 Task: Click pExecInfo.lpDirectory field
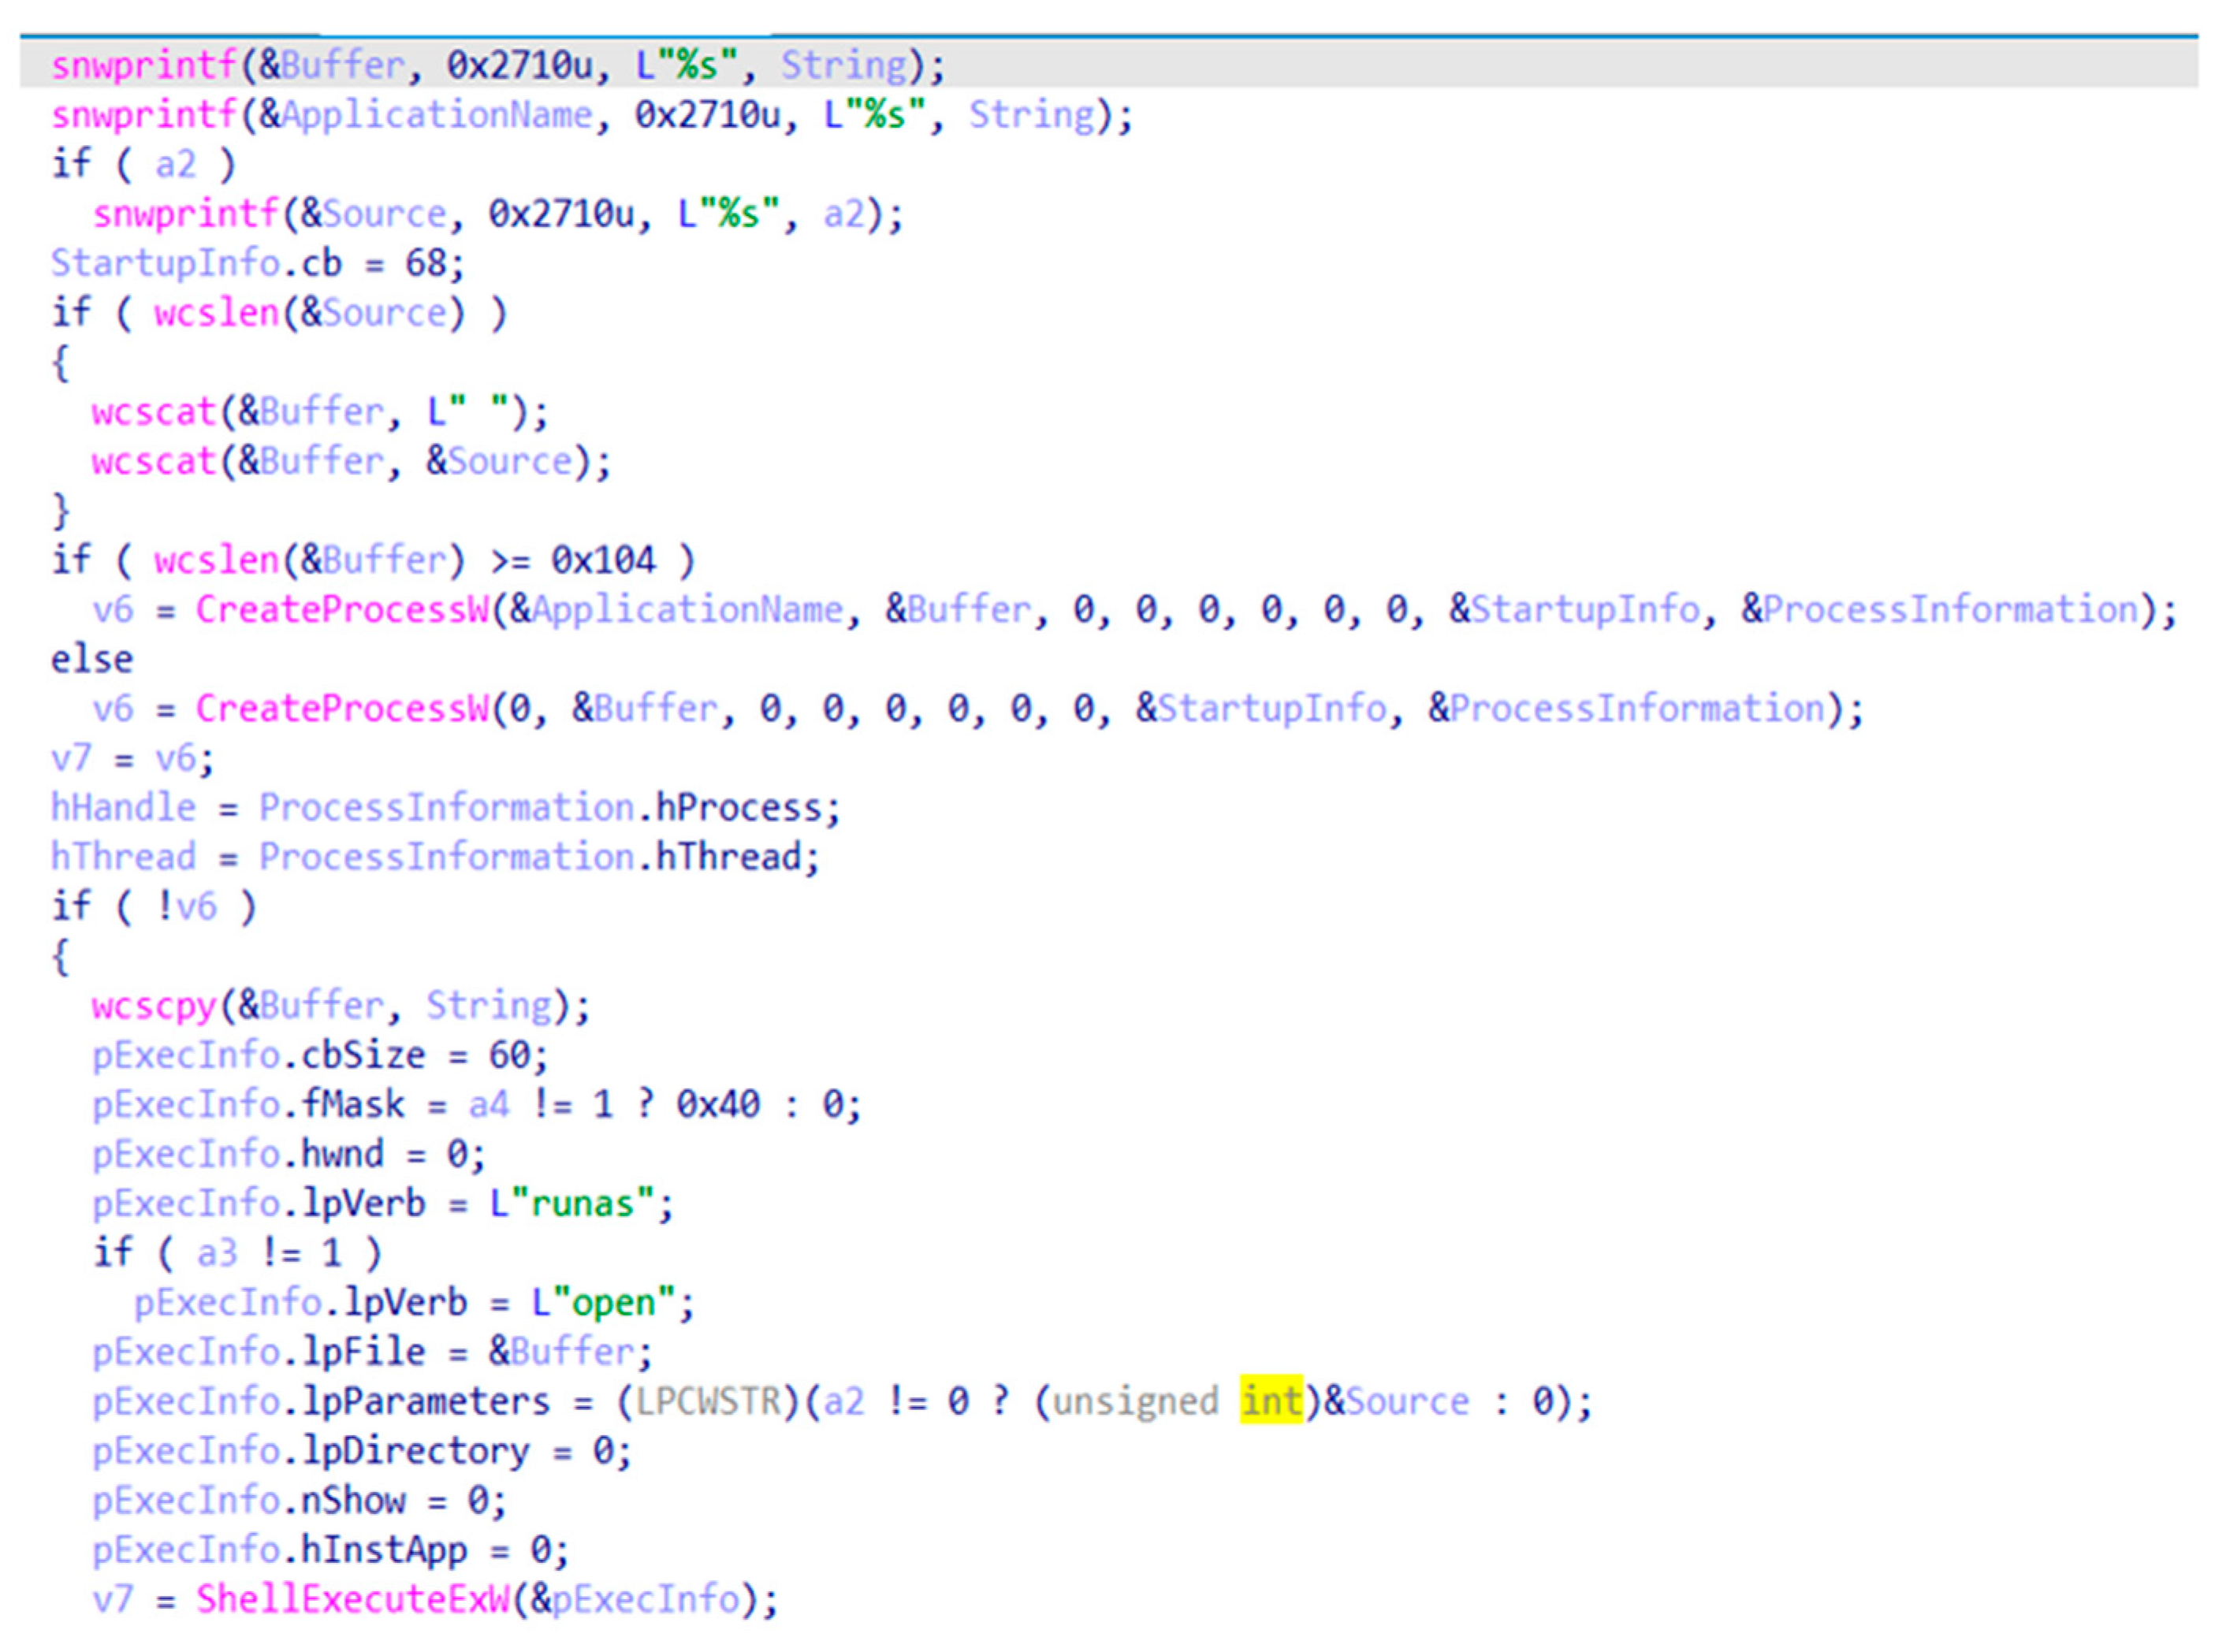point(416,1451)
